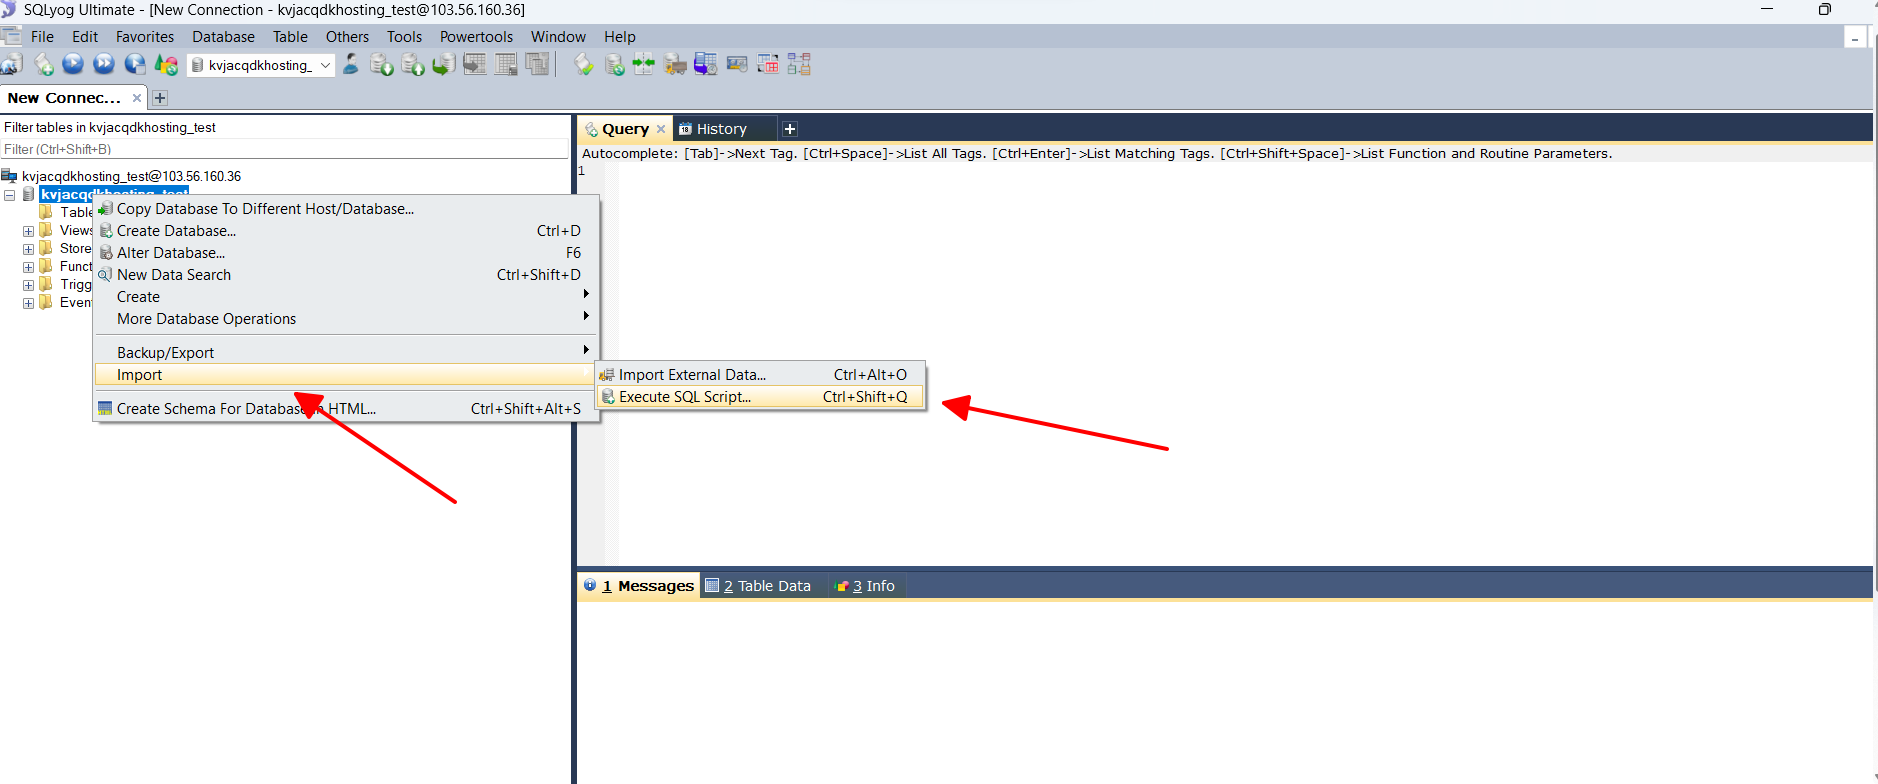Click the restore database icon with curved green arrow

[x=444, y=65]
